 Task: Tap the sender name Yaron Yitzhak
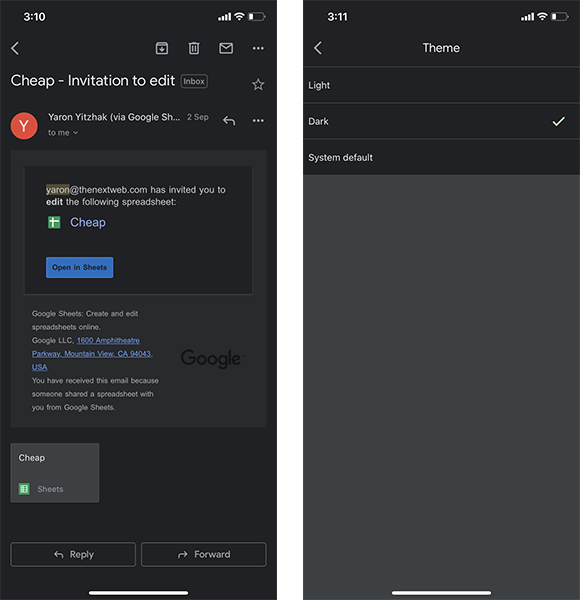pyautogui.click(x=114, y=117)
